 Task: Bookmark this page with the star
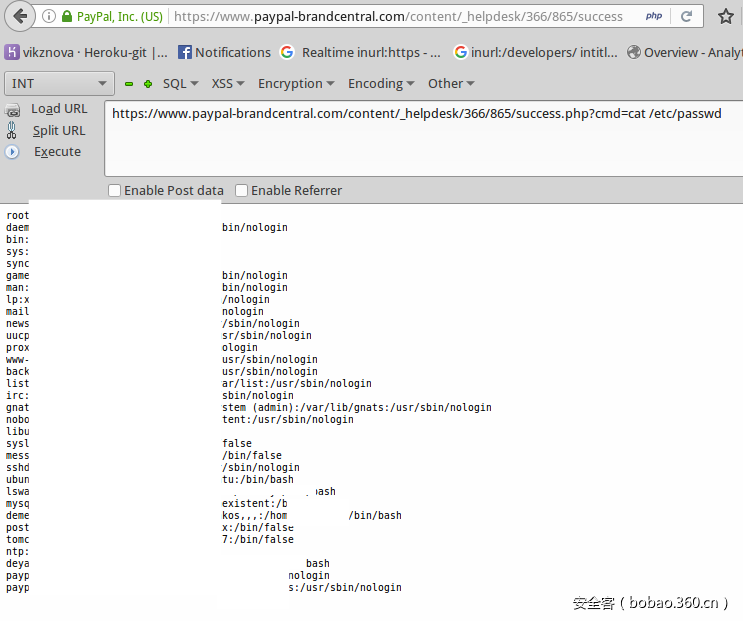tap(725, 17)
